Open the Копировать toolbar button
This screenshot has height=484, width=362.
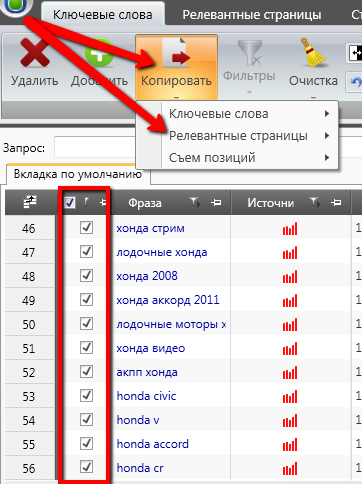(x=176, y=68)
